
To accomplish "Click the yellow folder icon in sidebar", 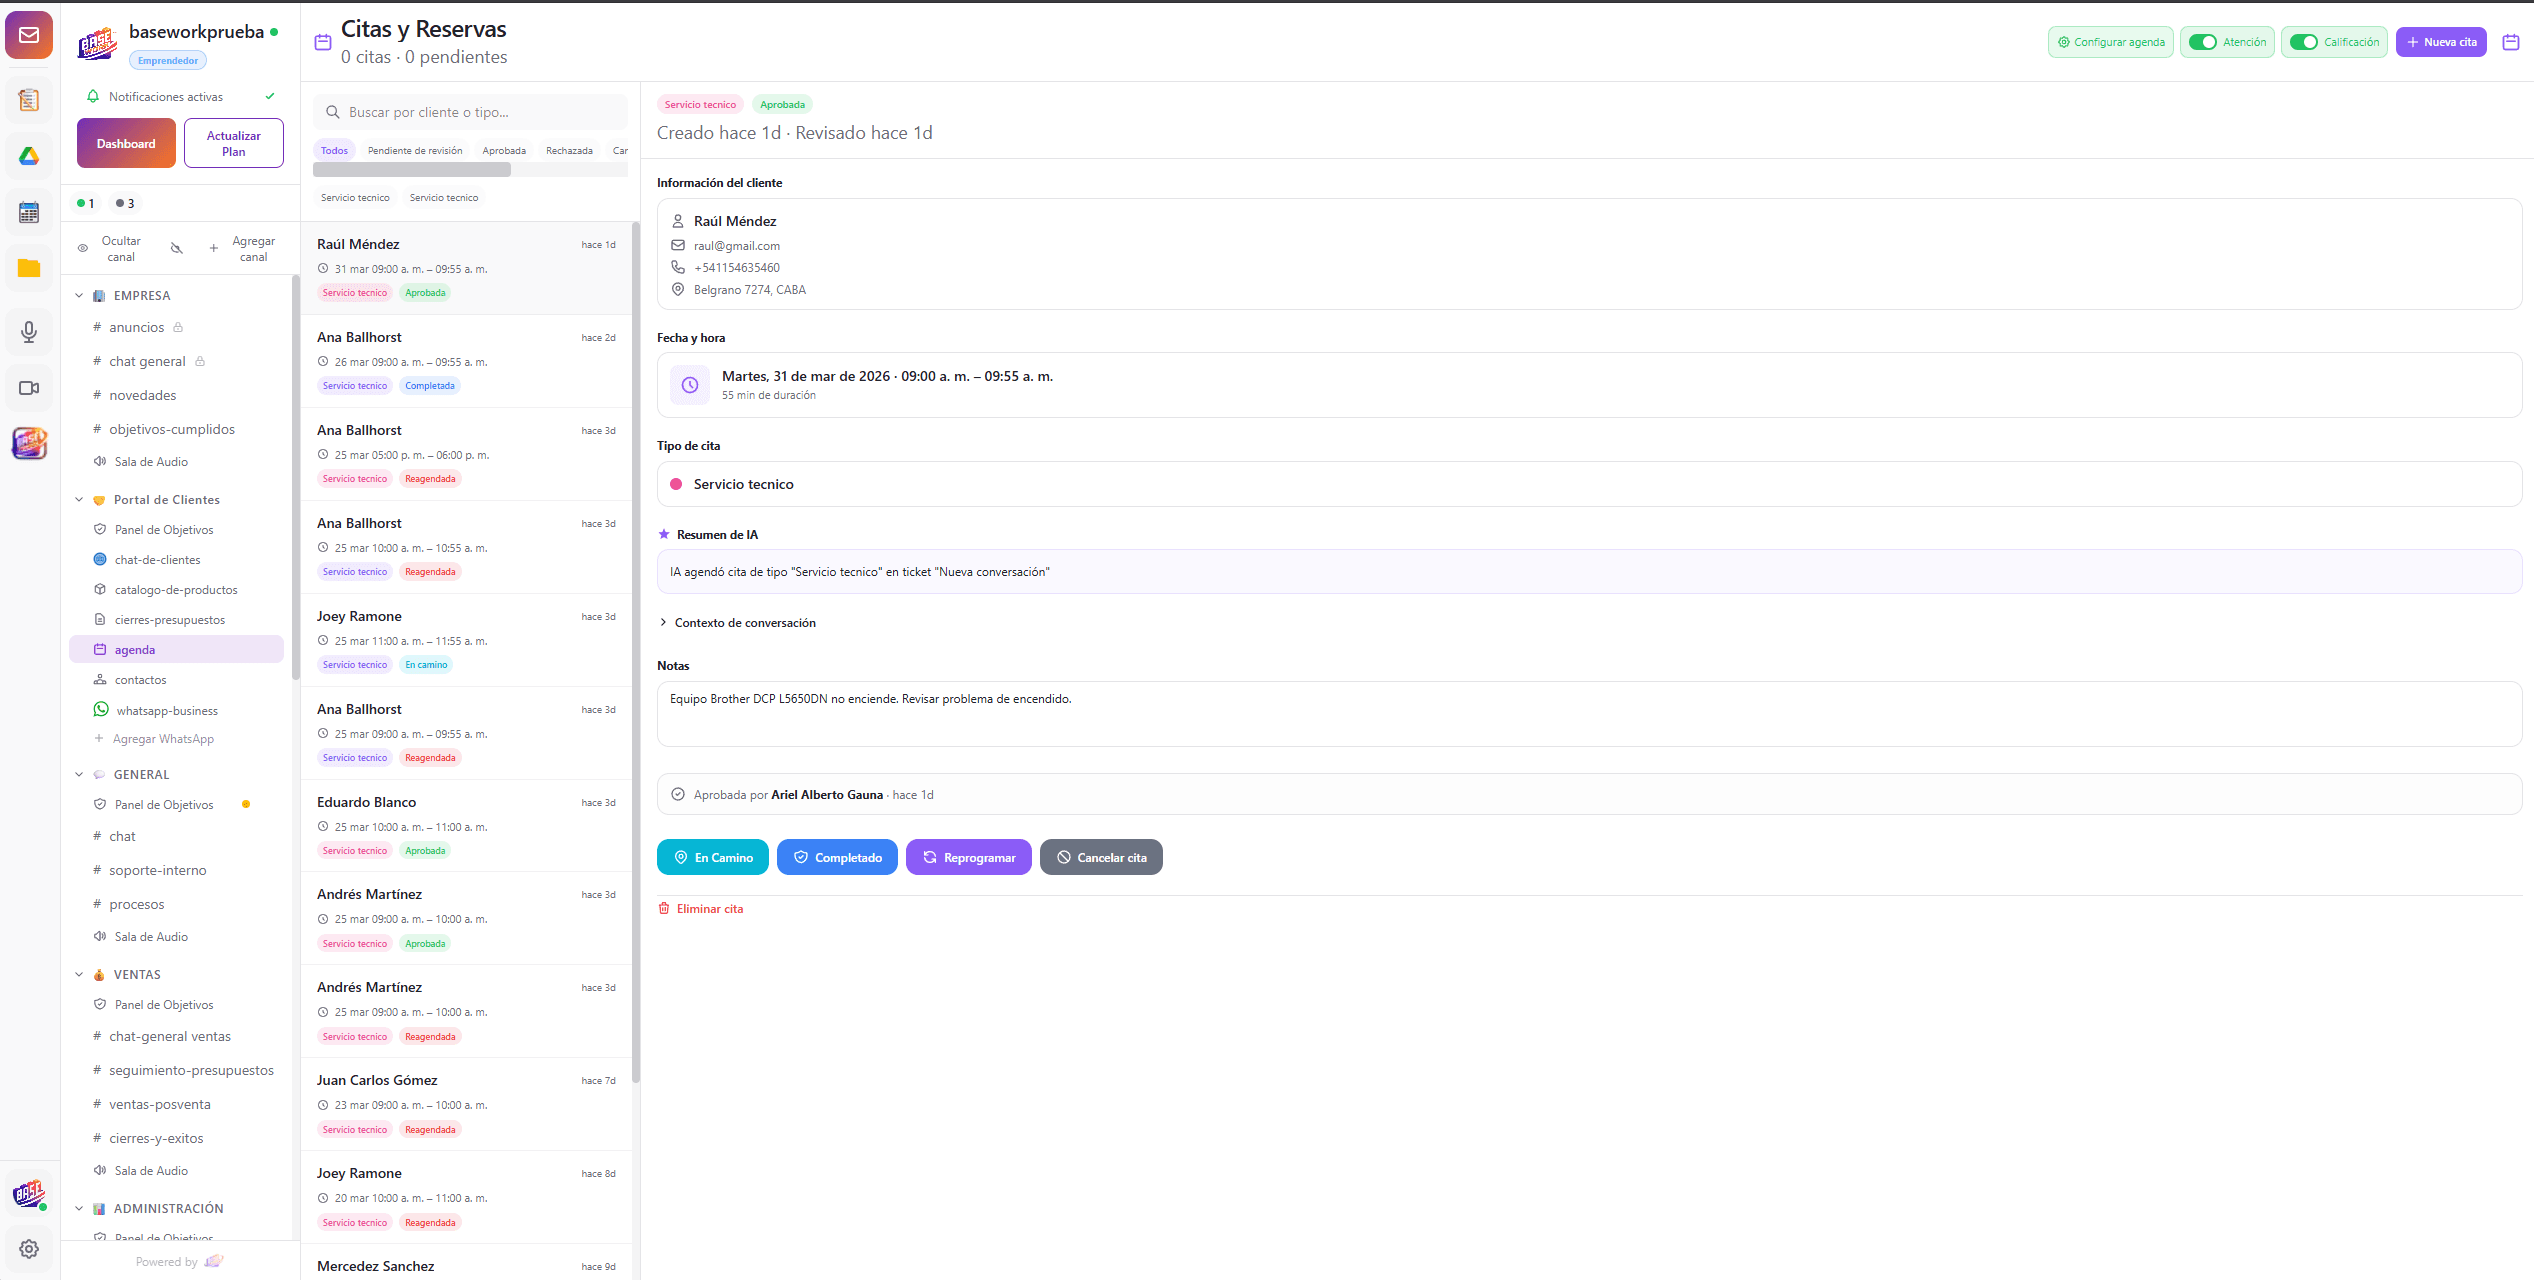I will point(29,268).
